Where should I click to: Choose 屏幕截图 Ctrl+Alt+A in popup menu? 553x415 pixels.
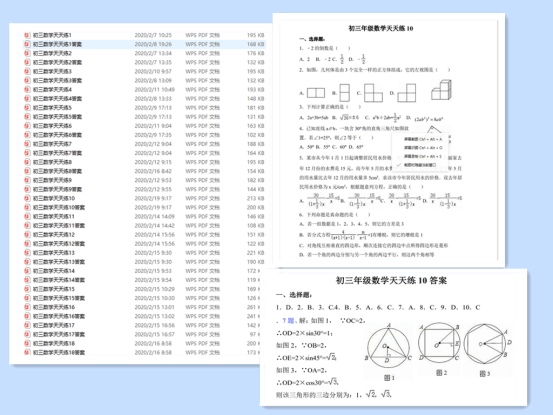click(423, 139)
